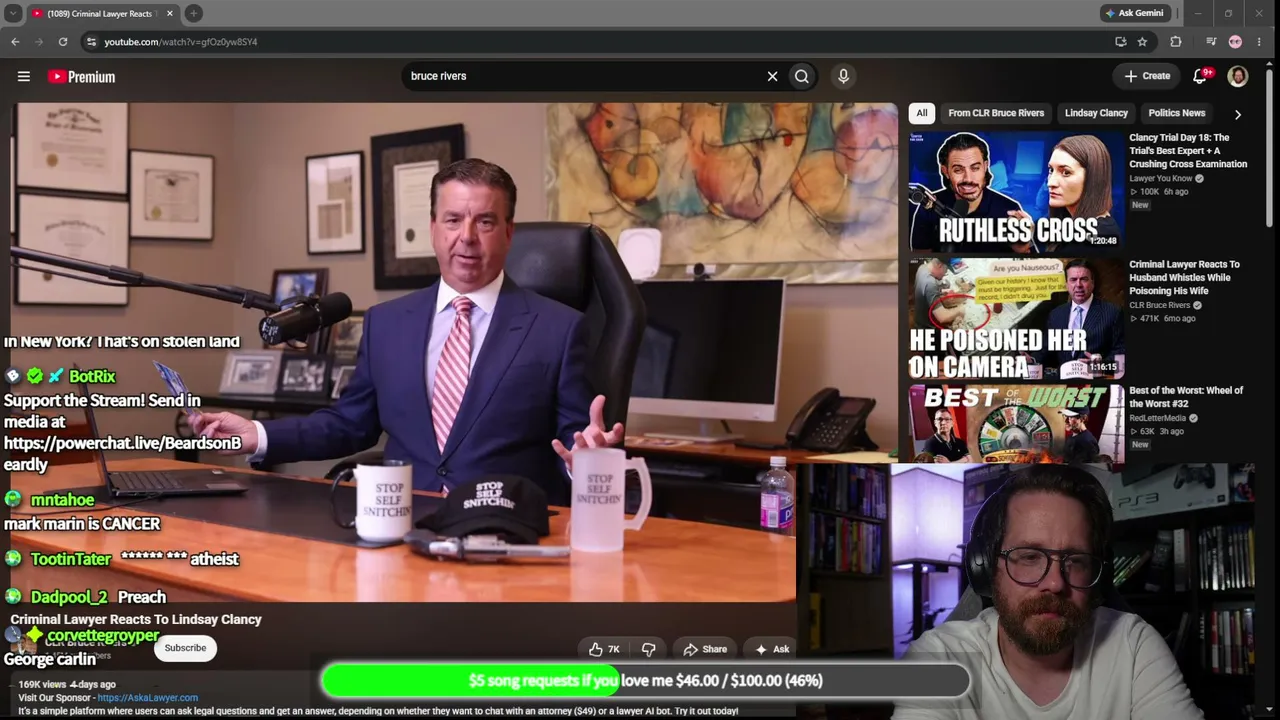This screenshot has width=1280, height=720.
Task: Open a new browser tab
Action: click(193, 13)
